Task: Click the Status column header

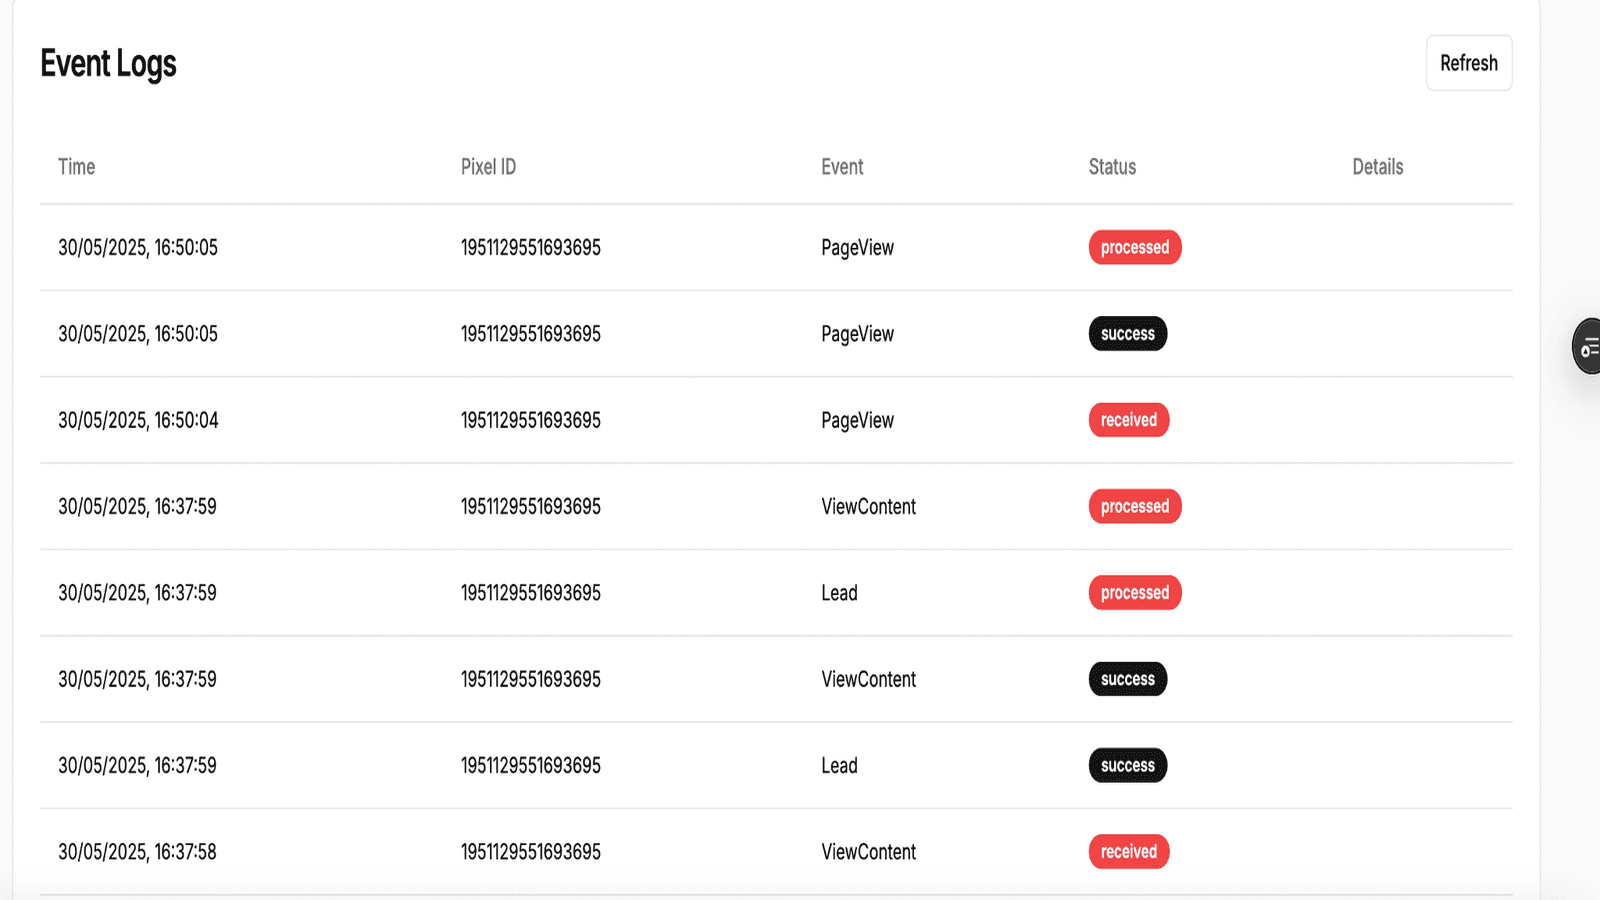Action: 1112,167
